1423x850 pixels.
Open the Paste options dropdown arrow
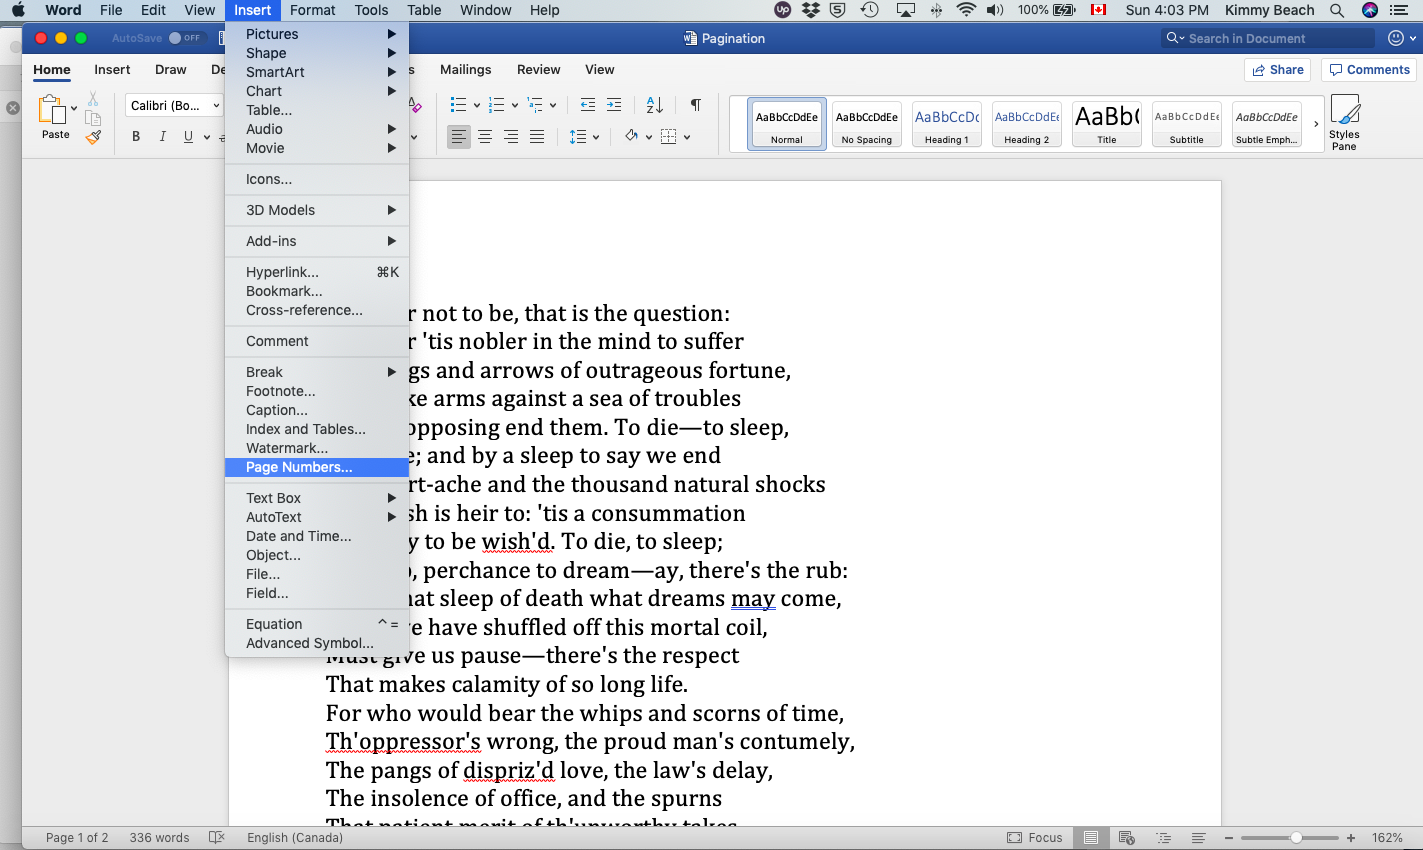point(74,108)
